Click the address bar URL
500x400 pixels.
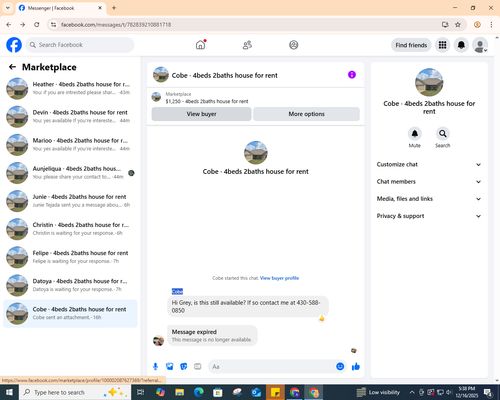116,25
